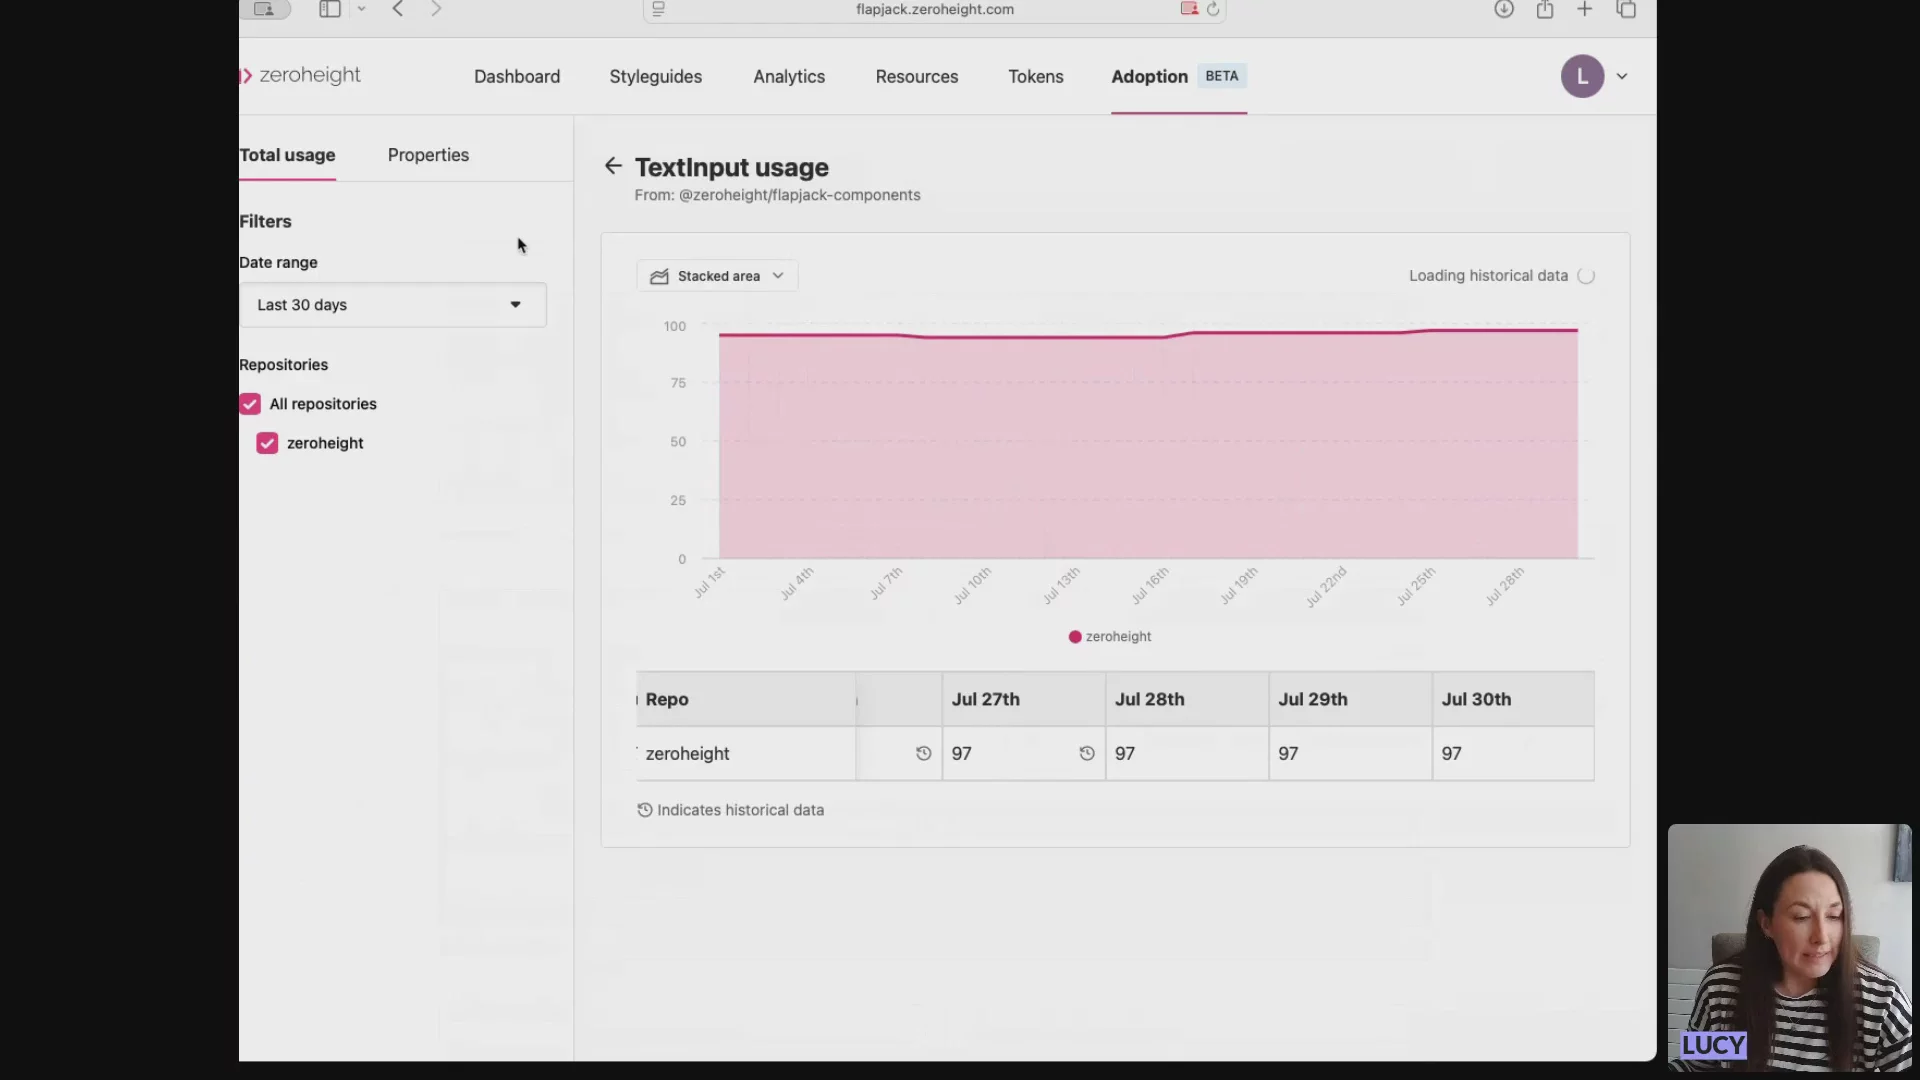This screenshot has width=1920, height=1080.
Task: Switch to the Properties tab
Action: [x=428, y=155]
